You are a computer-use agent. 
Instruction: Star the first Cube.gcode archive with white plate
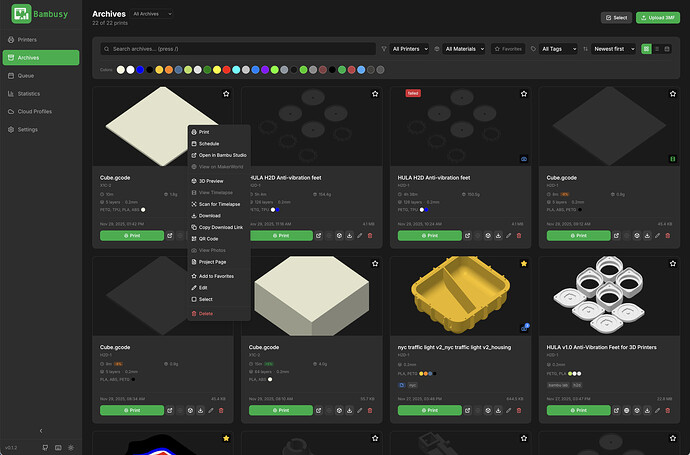(226, 94)
